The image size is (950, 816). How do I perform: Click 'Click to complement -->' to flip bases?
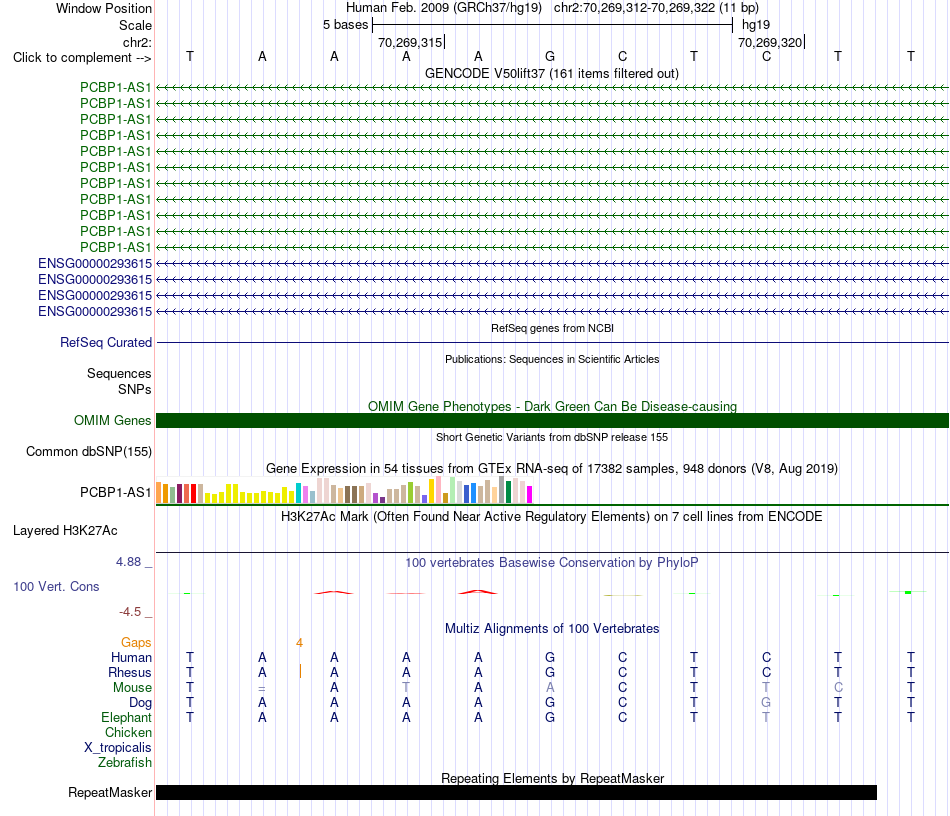(x=82, y=58)
